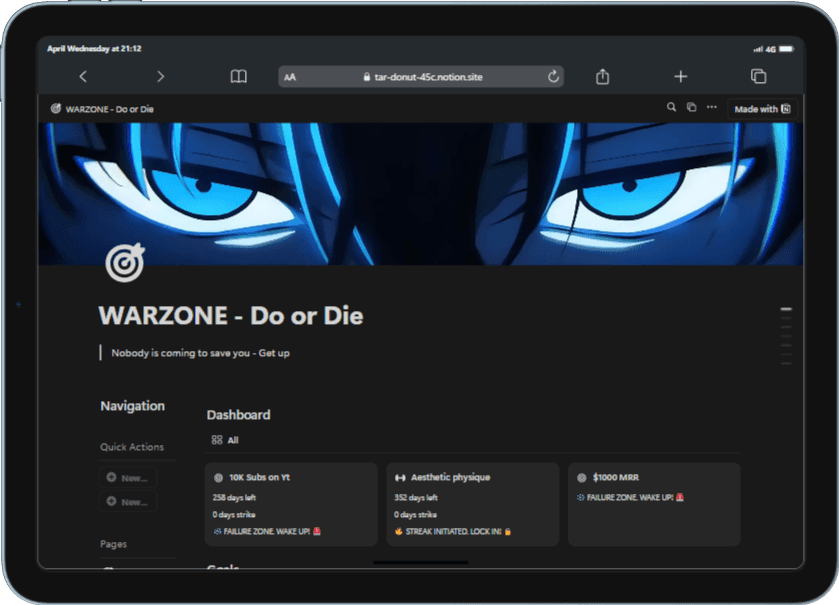Click the "352 days left" text

(x=416, y=497)
